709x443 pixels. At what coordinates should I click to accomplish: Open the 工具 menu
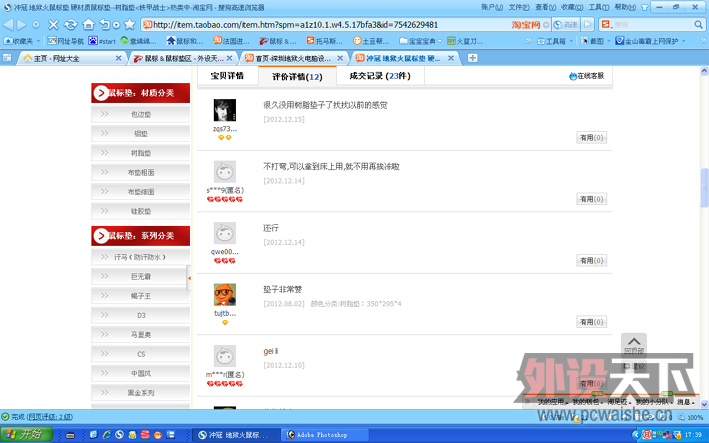coord(598,7)
